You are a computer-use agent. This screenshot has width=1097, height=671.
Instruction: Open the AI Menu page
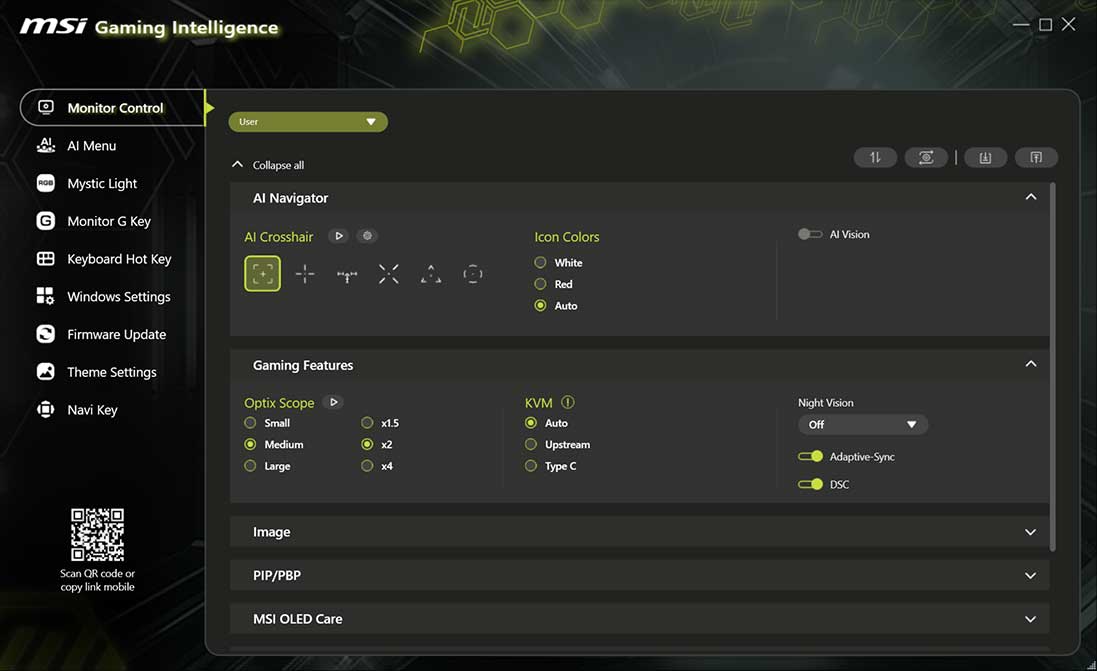(92, 146)
